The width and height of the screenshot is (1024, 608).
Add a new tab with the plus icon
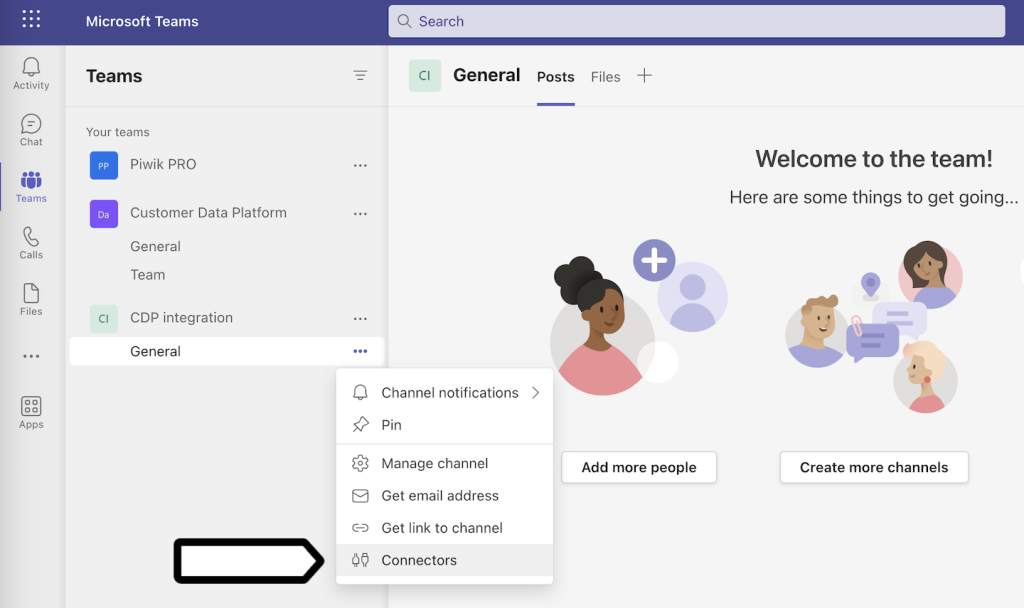pos(645,75)
